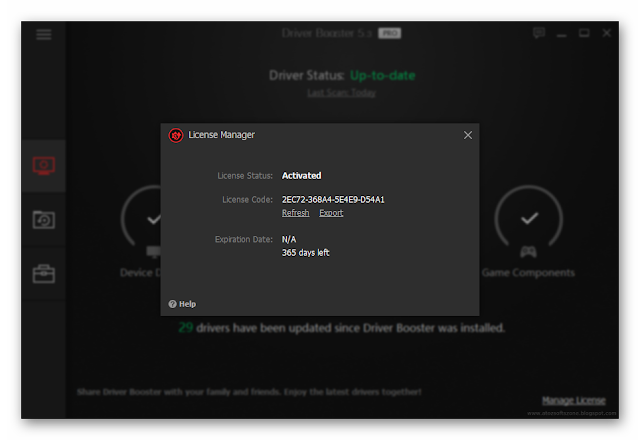This screenshot has height=440, width=640.
Task: Click the 365 days left text
Action: click(x=305, y=253)
